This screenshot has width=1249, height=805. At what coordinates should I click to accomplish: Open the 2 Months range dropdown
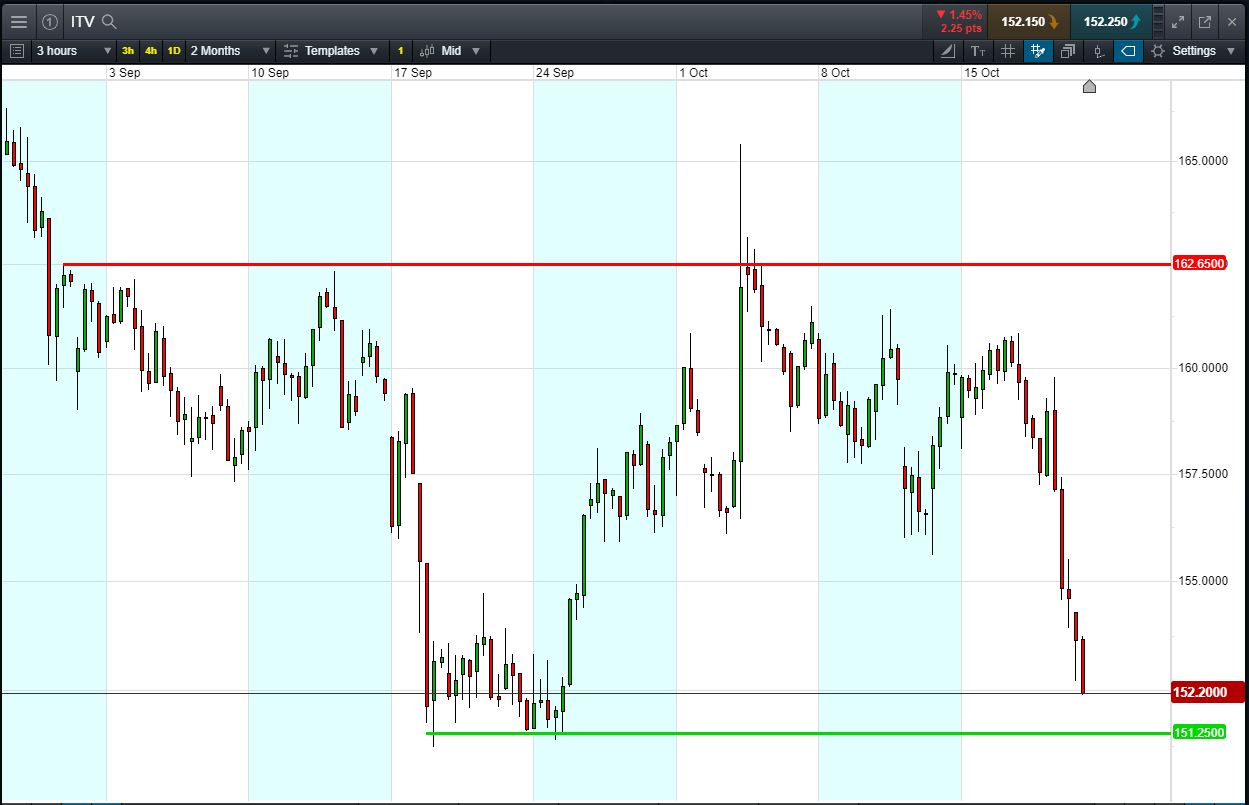coord(231,50)
